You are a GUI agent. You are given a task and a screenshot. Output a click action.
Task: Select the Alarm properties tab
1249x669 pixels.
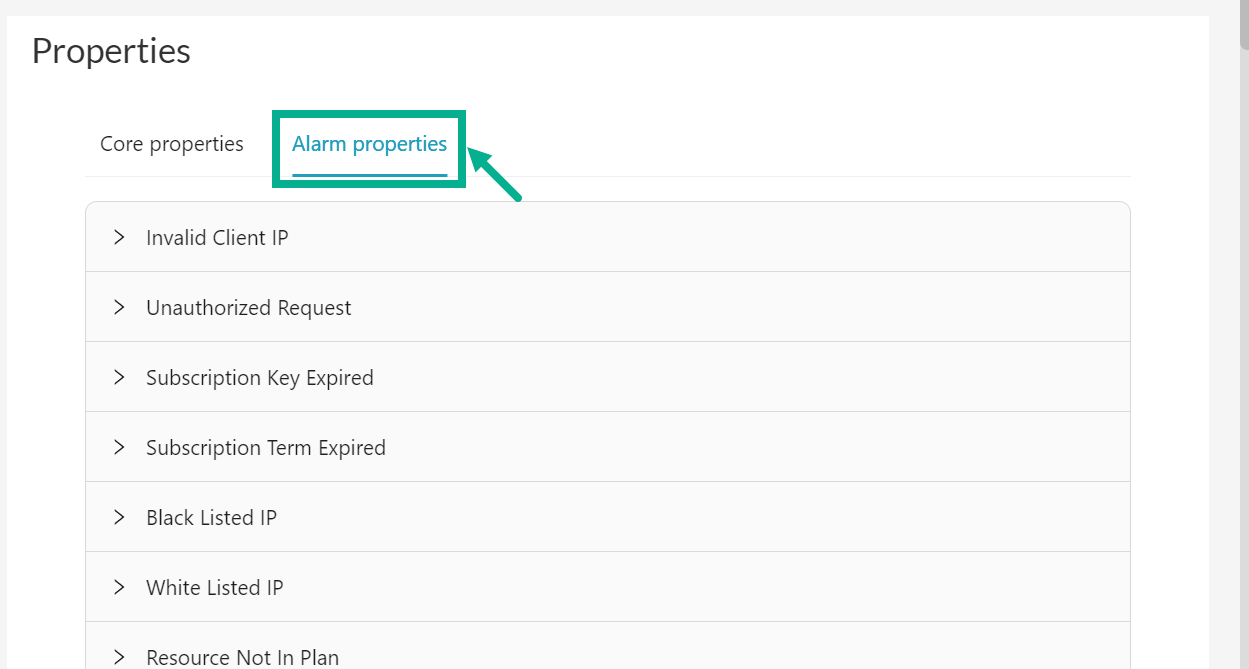[369, 144]
